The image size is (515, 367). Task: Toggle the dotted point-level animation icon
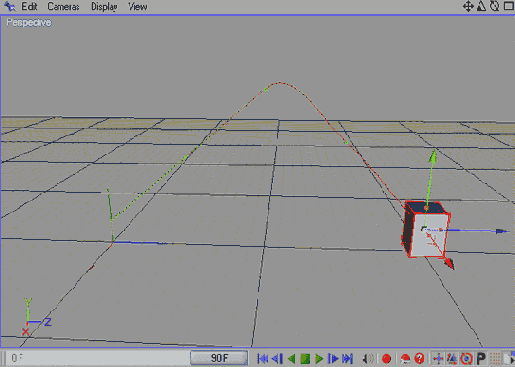pyautogui.click(x=495, y=359)
